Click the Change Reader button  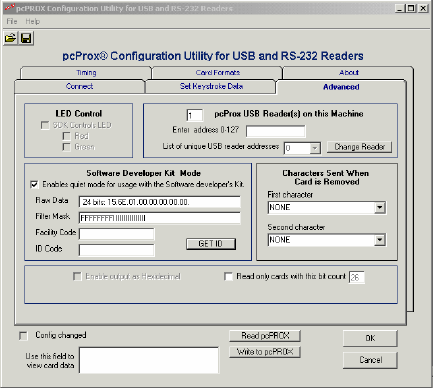[359, 147]
